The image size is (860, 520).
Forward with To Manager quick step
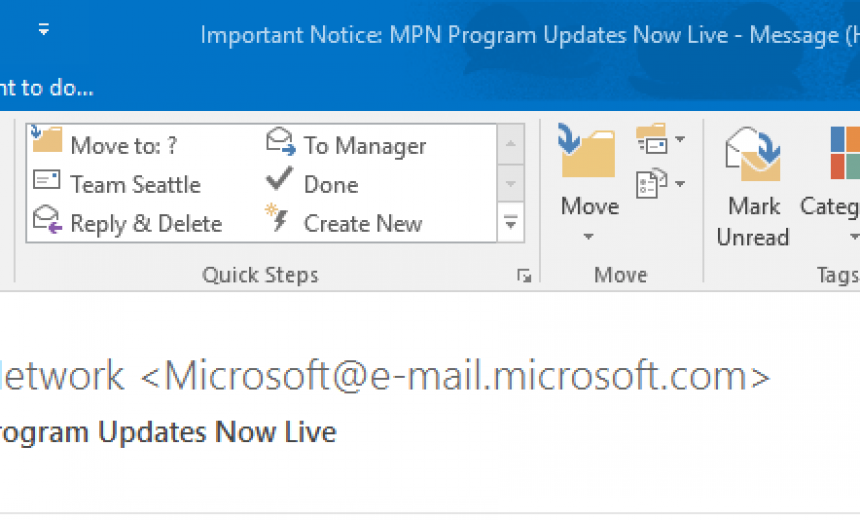coord(346,145)
